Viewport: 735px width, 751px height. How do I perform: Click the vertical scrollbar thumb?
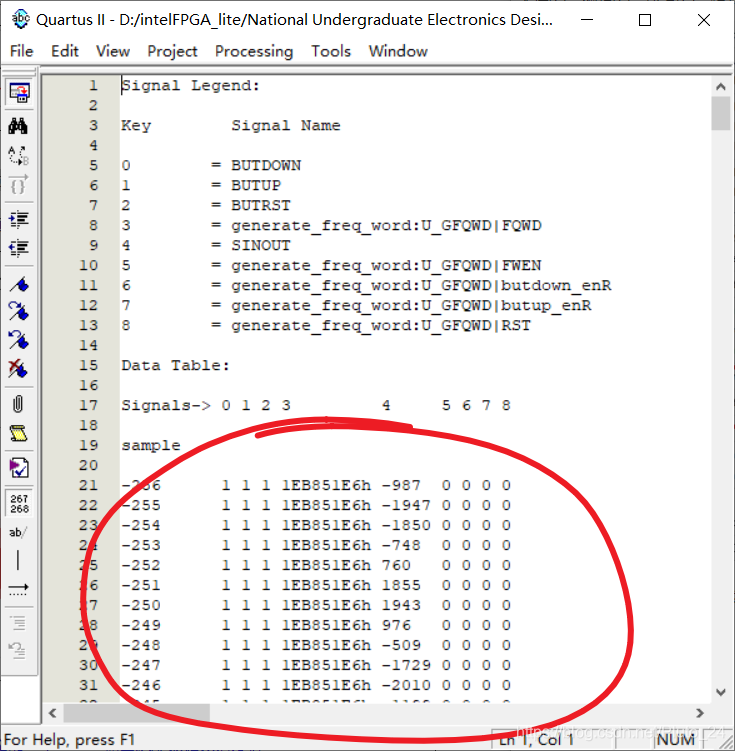721,114
